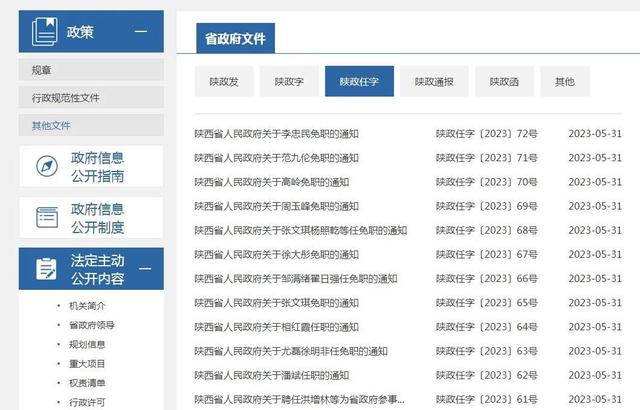This screenshot has width=640, height=410.
Task: Click the date 2023-05-31 in the 李忠民 row
Action: click(595, 134)
